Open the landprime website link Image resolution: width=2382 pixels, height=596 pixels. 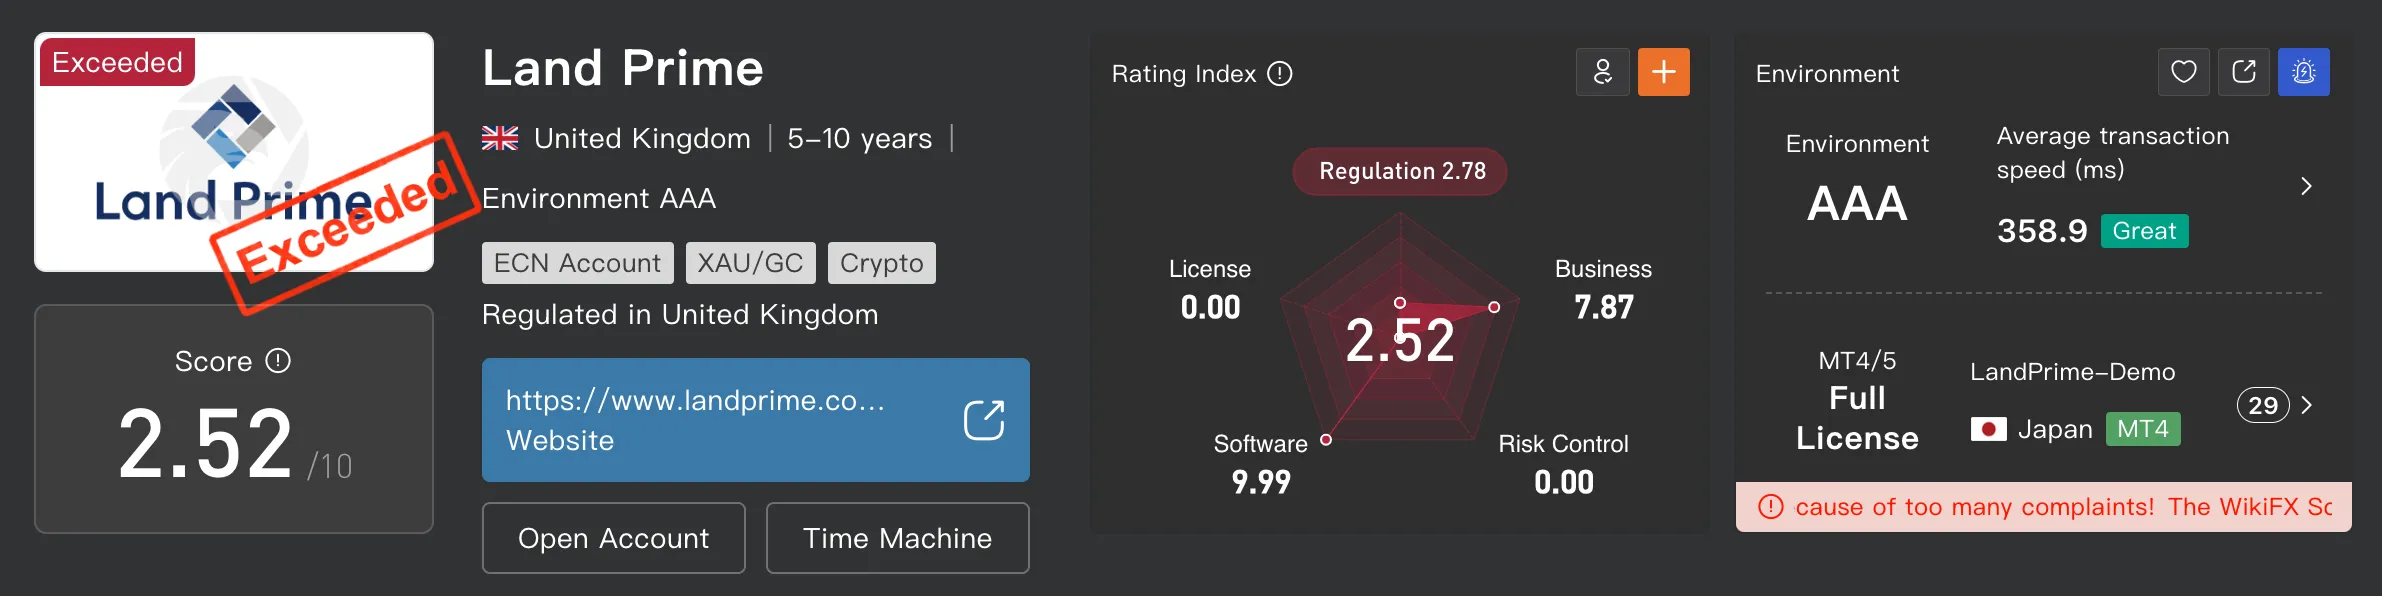[756, 420]
